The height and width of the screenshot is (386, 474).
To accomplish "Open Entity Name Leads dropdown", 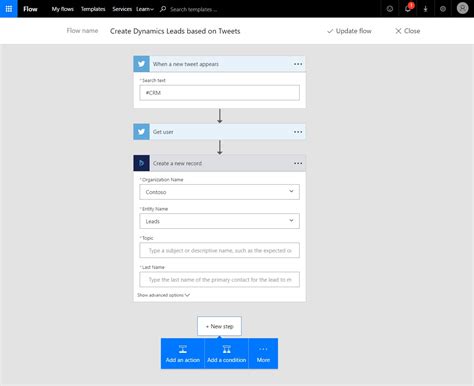I will click(x=219, y=221).
